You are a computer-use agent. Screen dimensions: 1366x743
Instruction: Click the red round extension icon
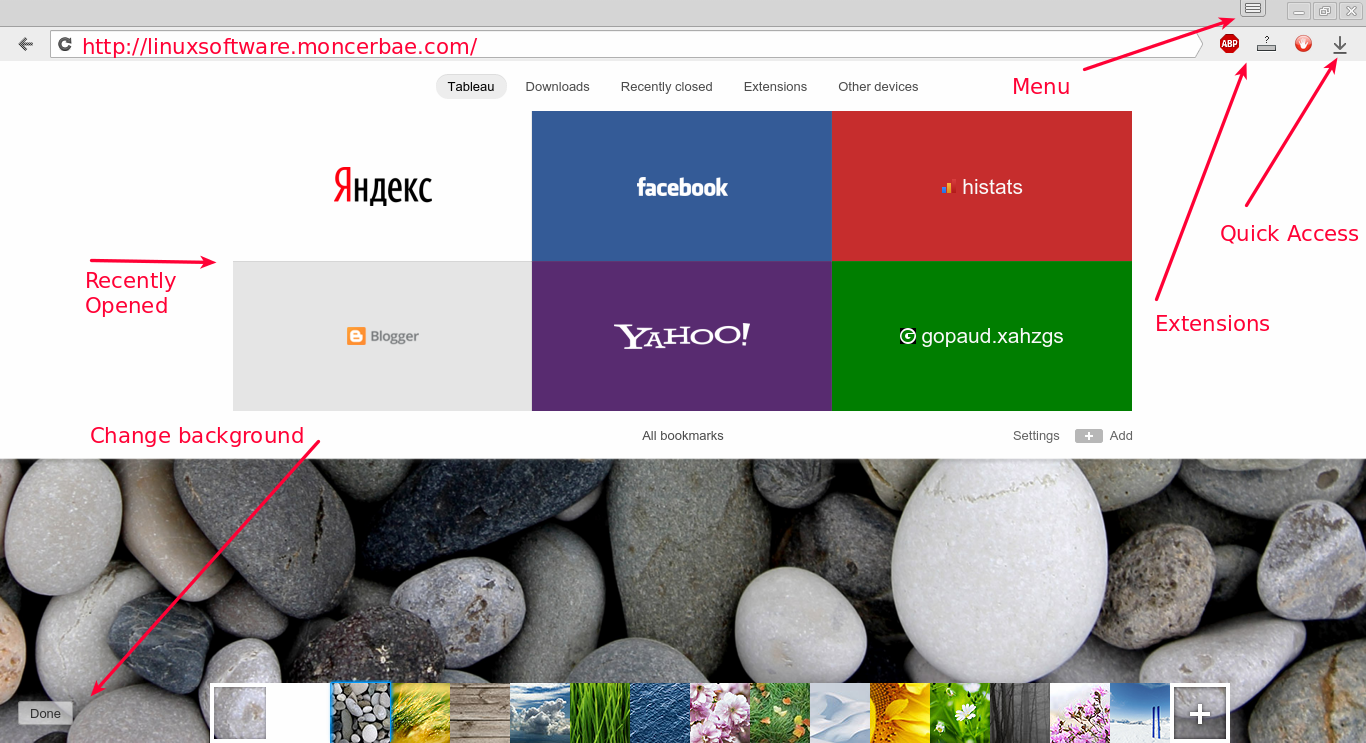click(1303, 44)
